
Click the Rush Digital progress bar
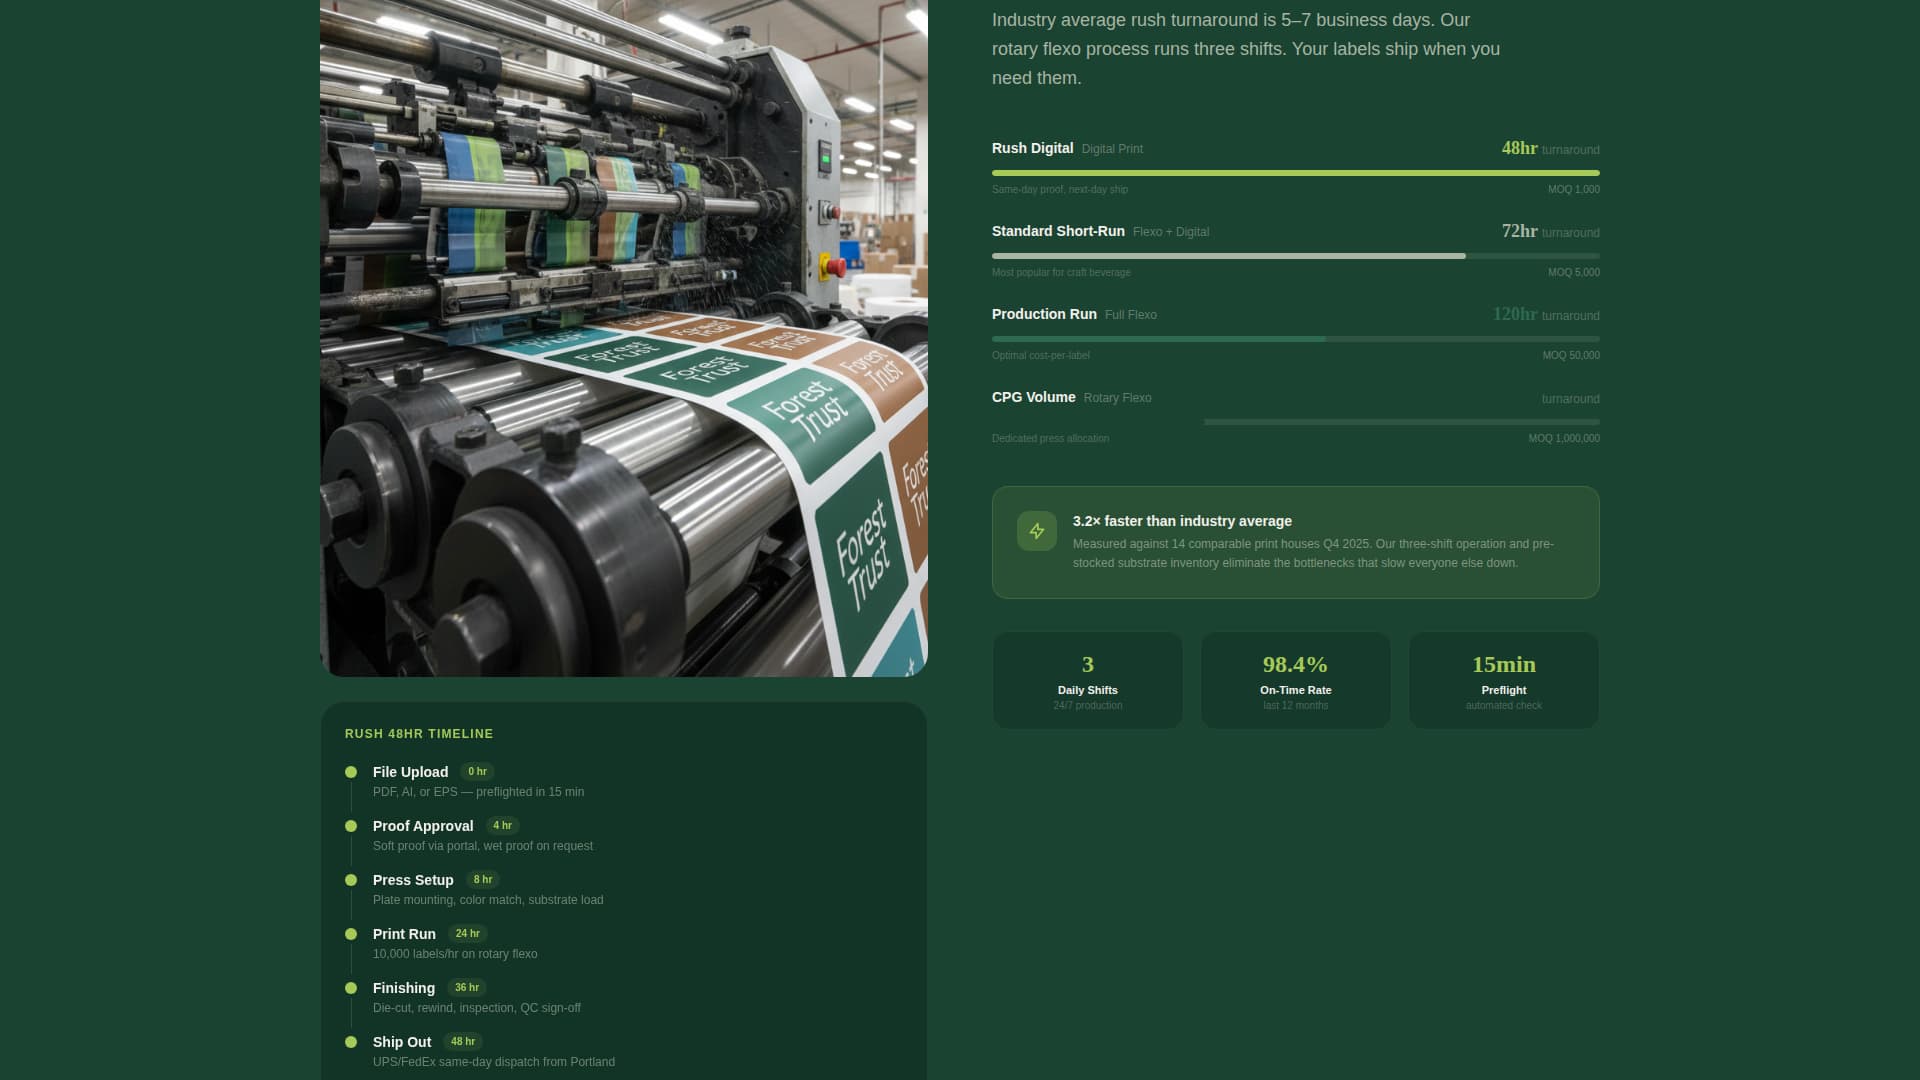point(1295,172)
